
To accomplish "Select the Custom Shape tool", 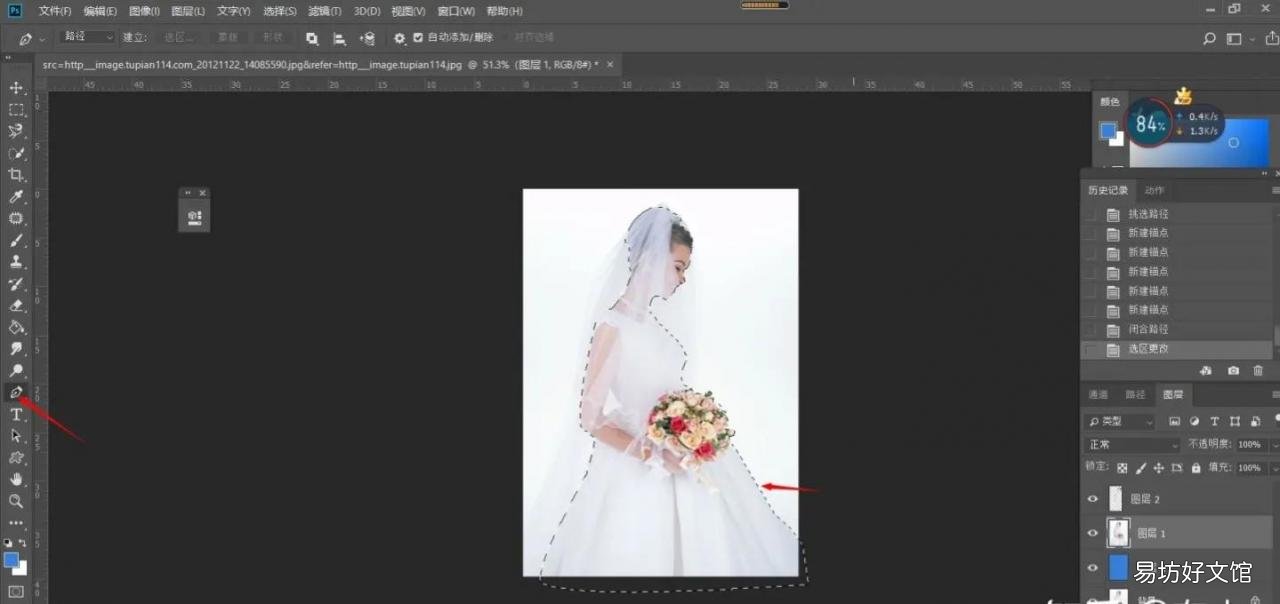I will 16,458.
